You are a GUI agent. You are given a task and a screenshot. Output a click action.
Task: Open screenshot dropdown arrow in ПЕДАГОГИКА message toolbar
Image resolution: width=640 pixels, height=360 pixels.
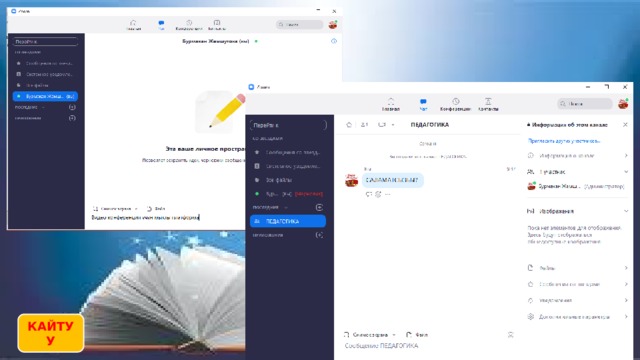coord(394,335)
